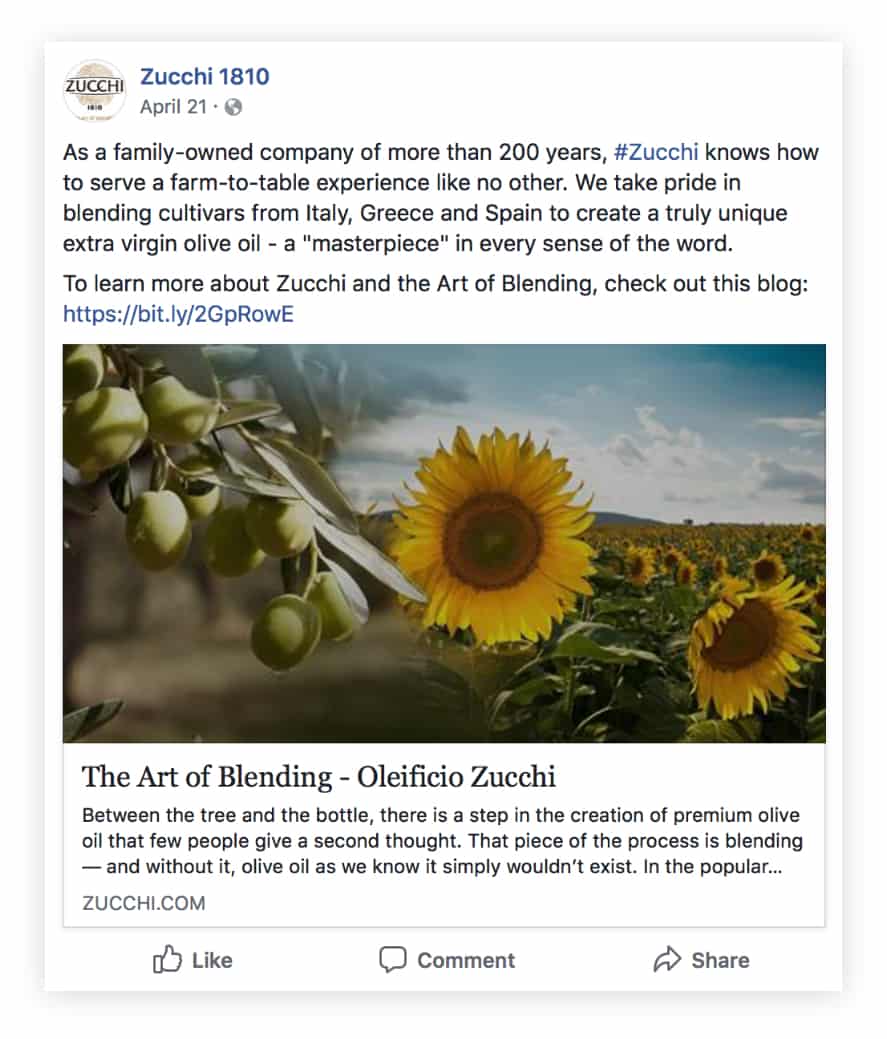Viewport: 887px width, 1039px height.
Task: Click the speech bubble Comment icon
Action: (393, 961)
